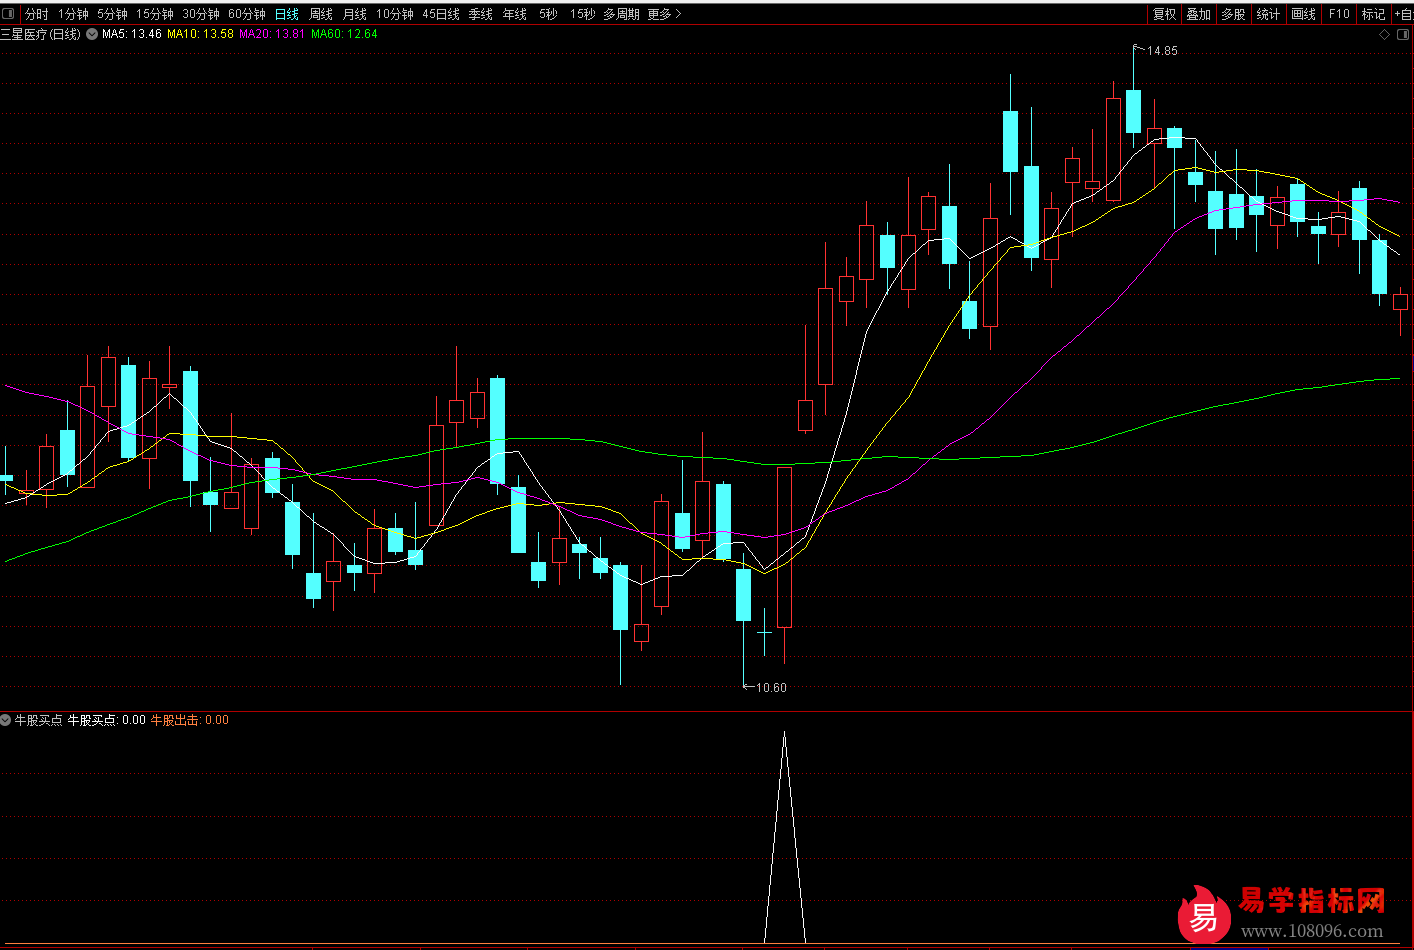The width and height of the screenshot is (1414, 950).
Task: Select the 60分钟 period tab
Action: click(x=247, y=14)
